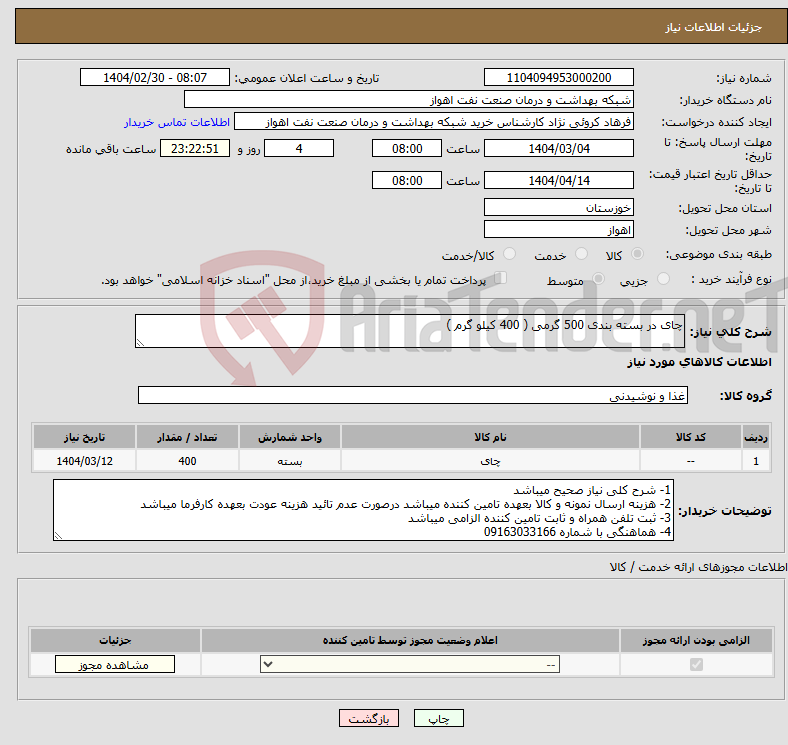
Task: Click the request creator name field
Action: tap(434, 122)
